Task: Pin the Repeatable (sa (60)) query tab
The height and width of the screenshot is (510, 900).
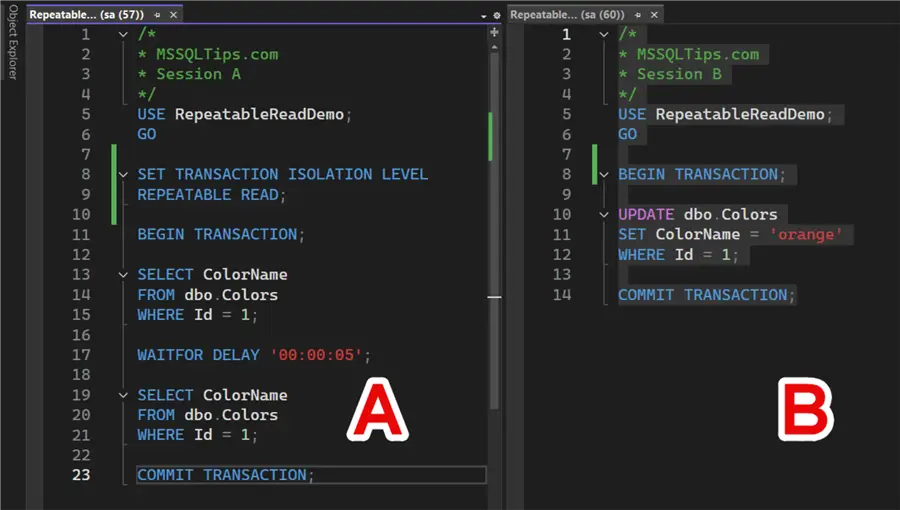Action: pyautogui.click(x=638, y=15)
